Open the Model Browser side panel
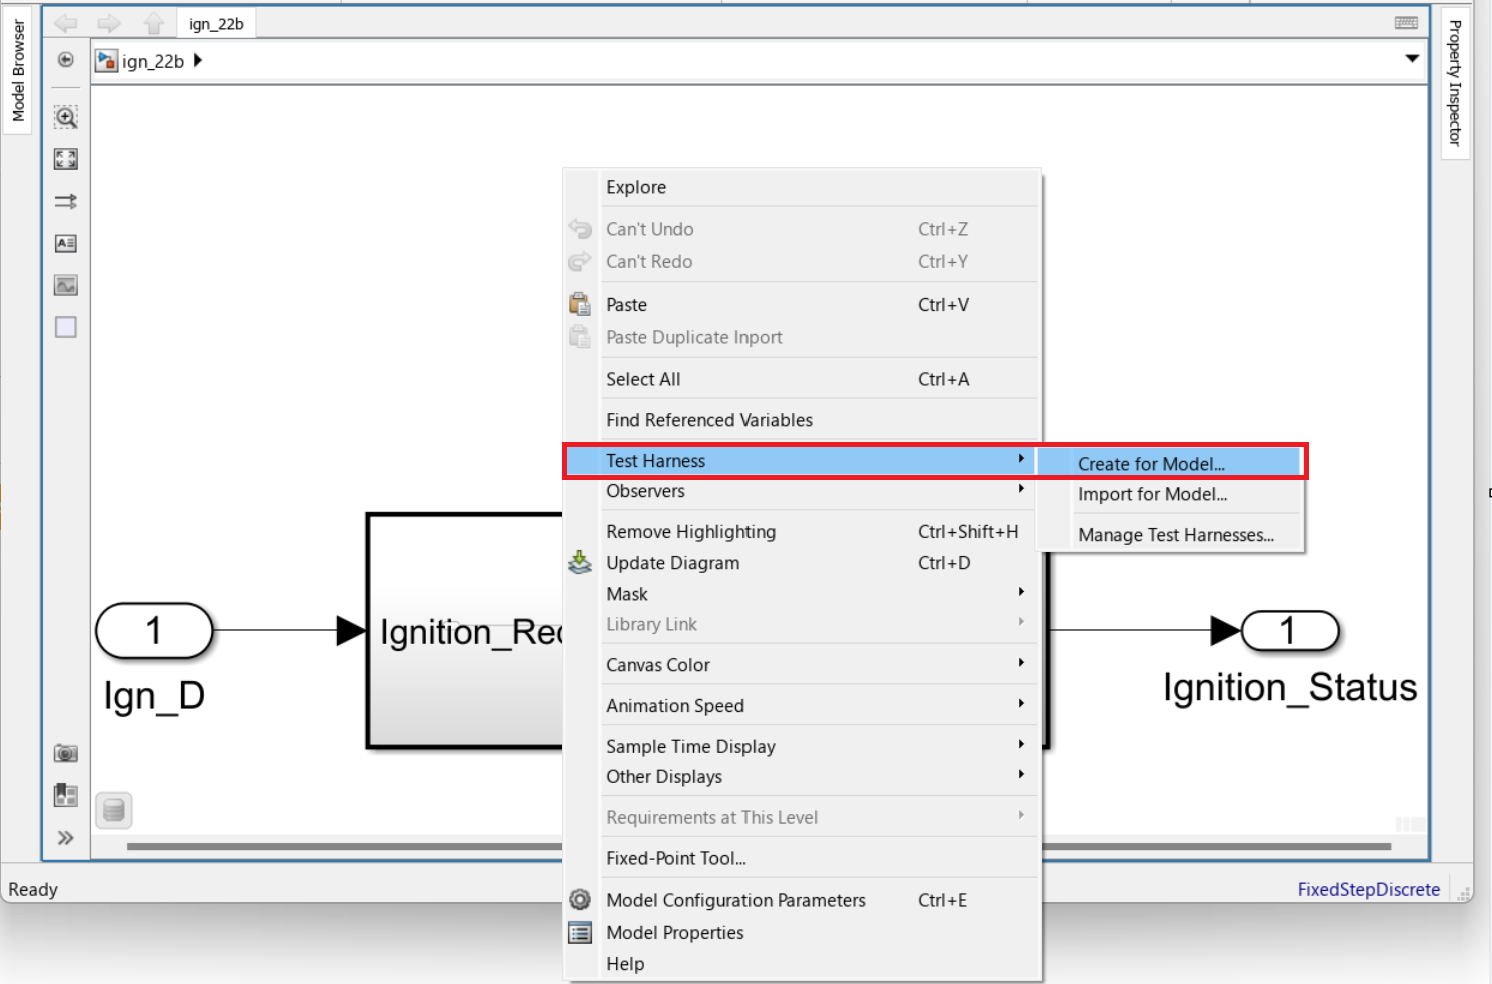This screenshot has width=1492, height=984. (x=18, y=70)
